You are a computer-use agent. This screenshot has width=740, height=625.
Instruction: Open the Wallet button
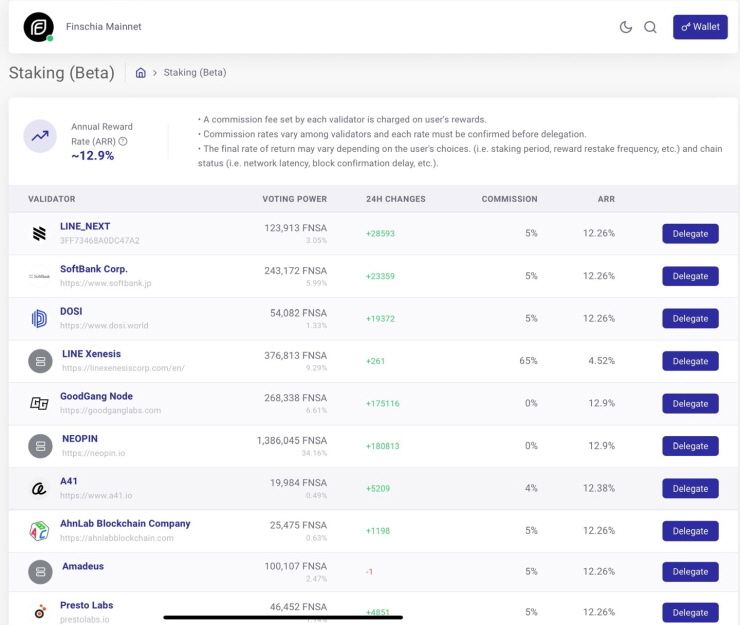700,27
